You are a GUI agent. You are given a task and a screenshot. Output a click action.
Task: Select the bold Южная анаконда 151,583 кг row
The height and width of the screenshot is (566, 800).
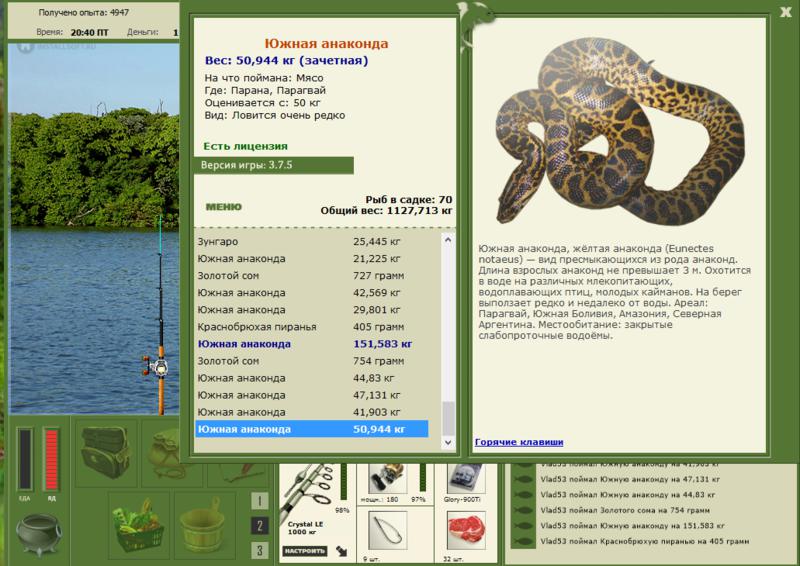[x=312, y=344]
